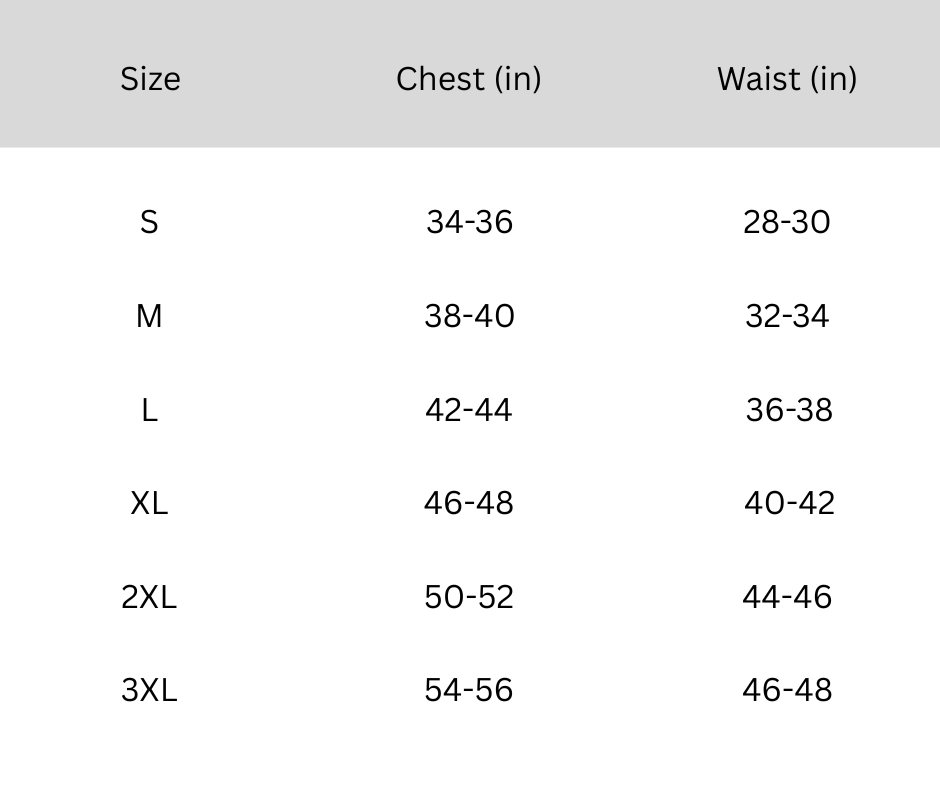Click the Size column header
The height and width of the screenshot is (788, 940).
[x=150, y=79]
